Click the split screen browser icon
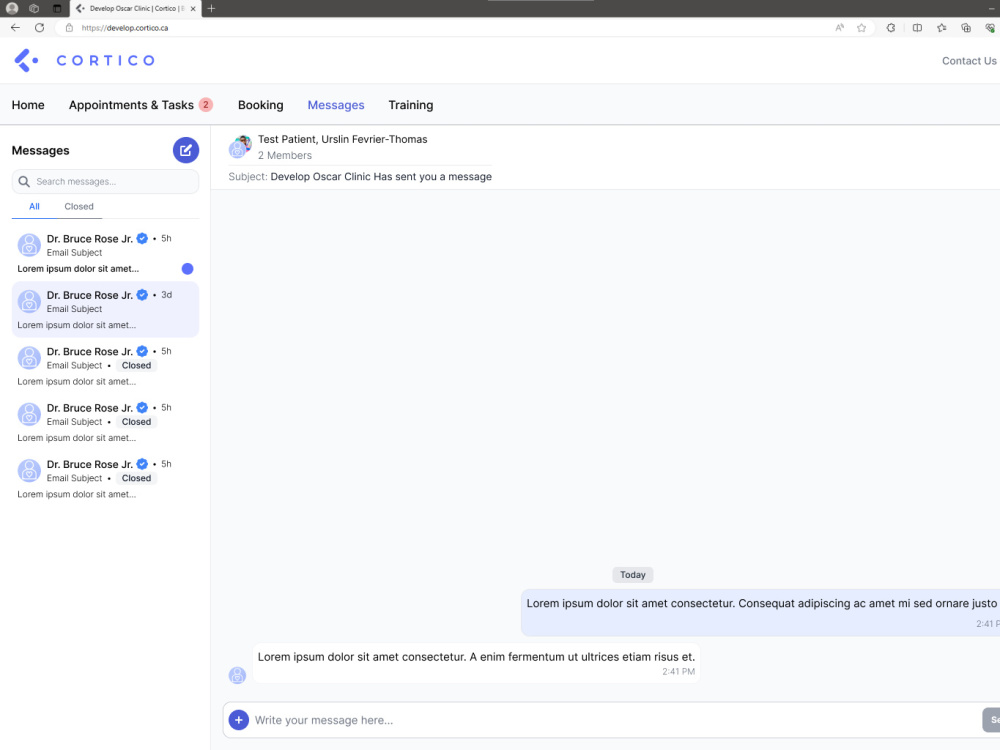 (917, 27)
